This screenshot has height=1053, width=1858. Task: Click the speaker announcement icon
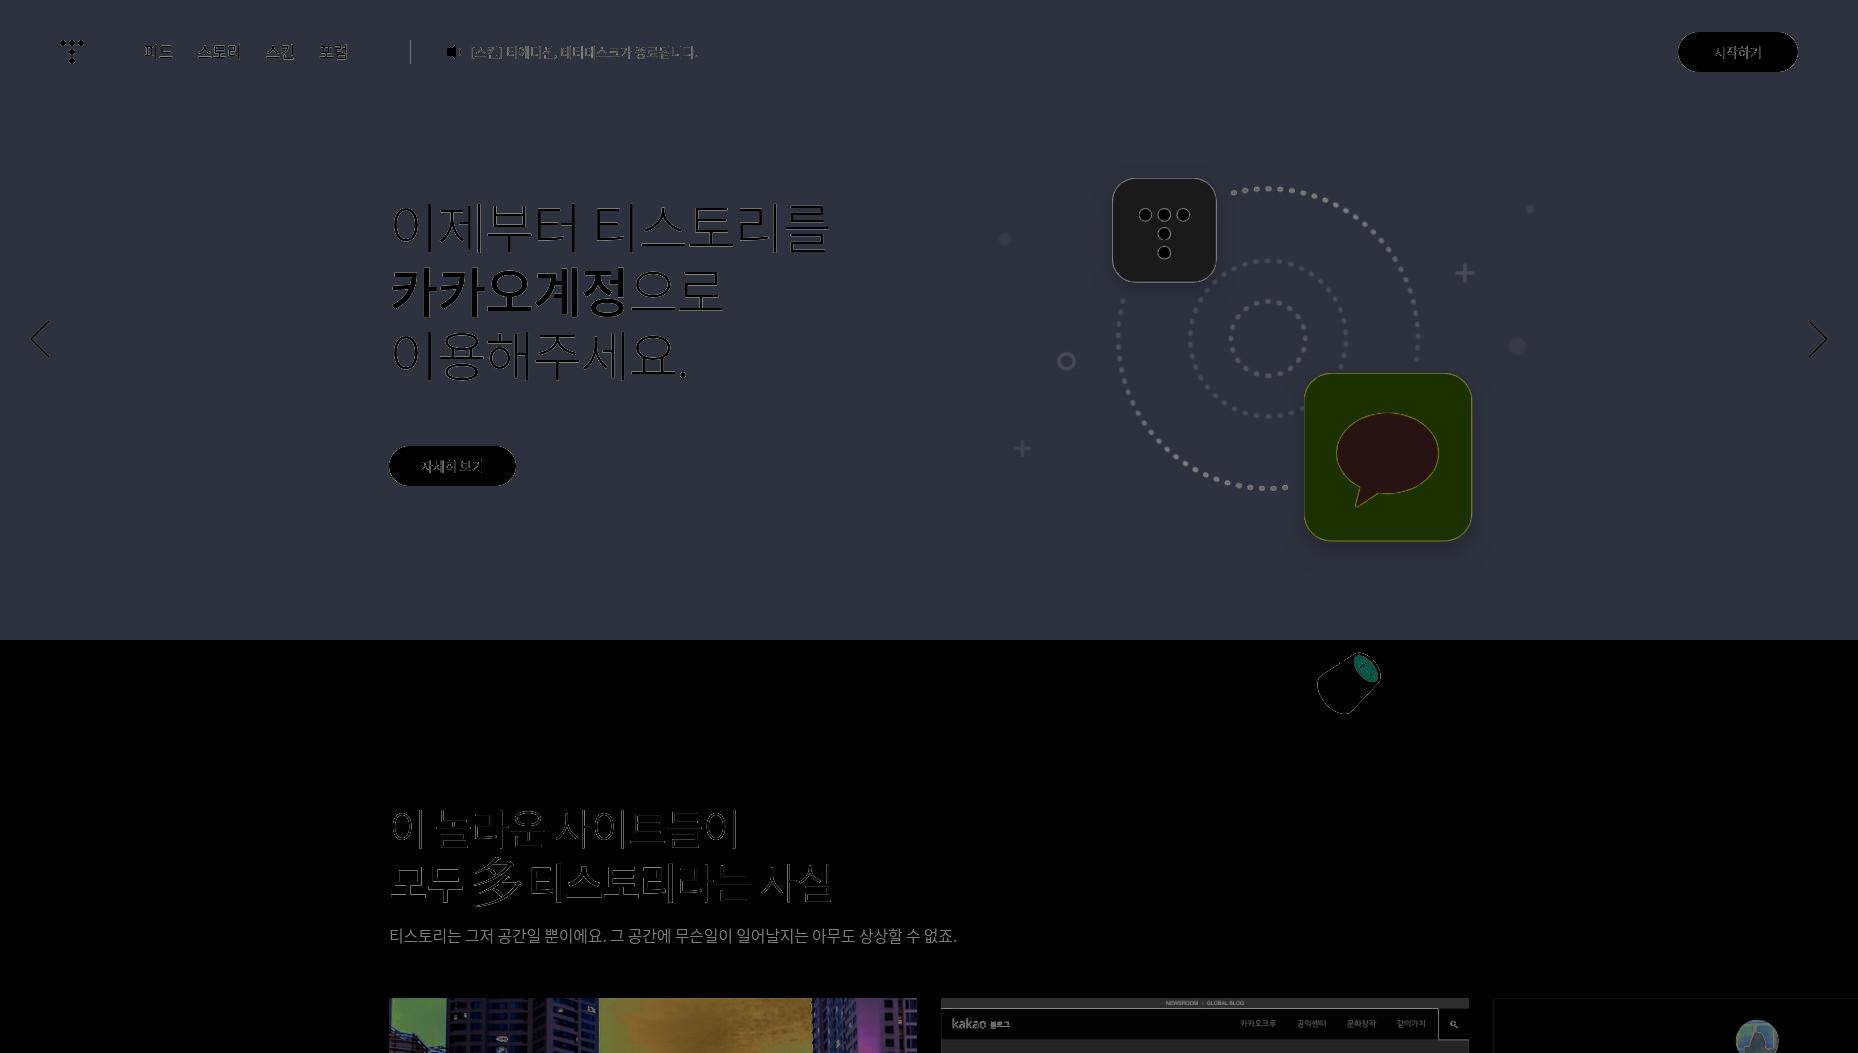pyautogui.click(x=454, y=52)
